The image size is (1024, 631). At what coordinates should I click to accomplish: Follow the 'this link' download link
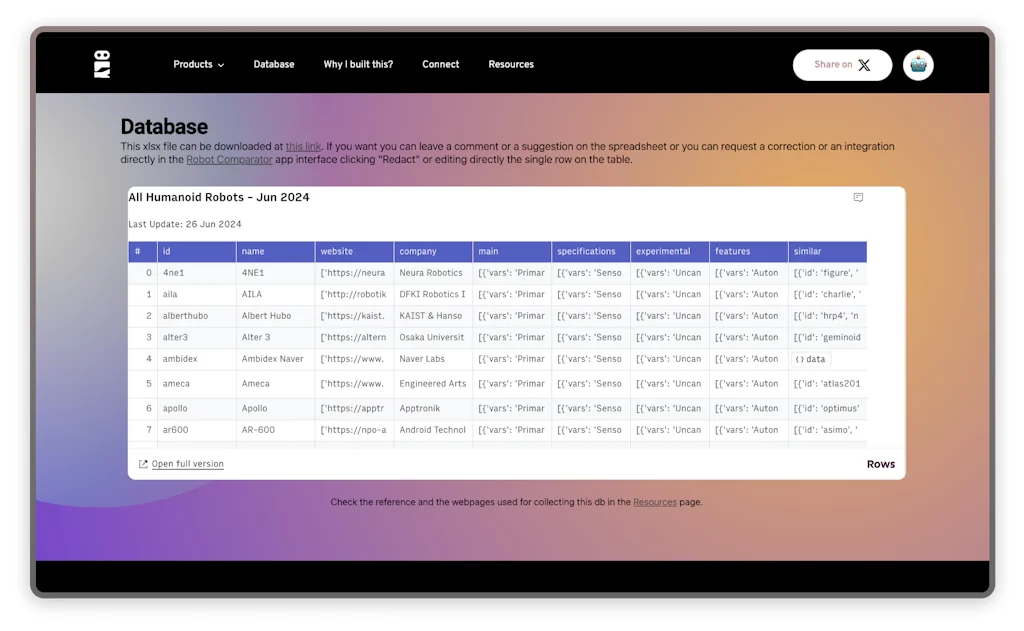click(x=303, y=146)
